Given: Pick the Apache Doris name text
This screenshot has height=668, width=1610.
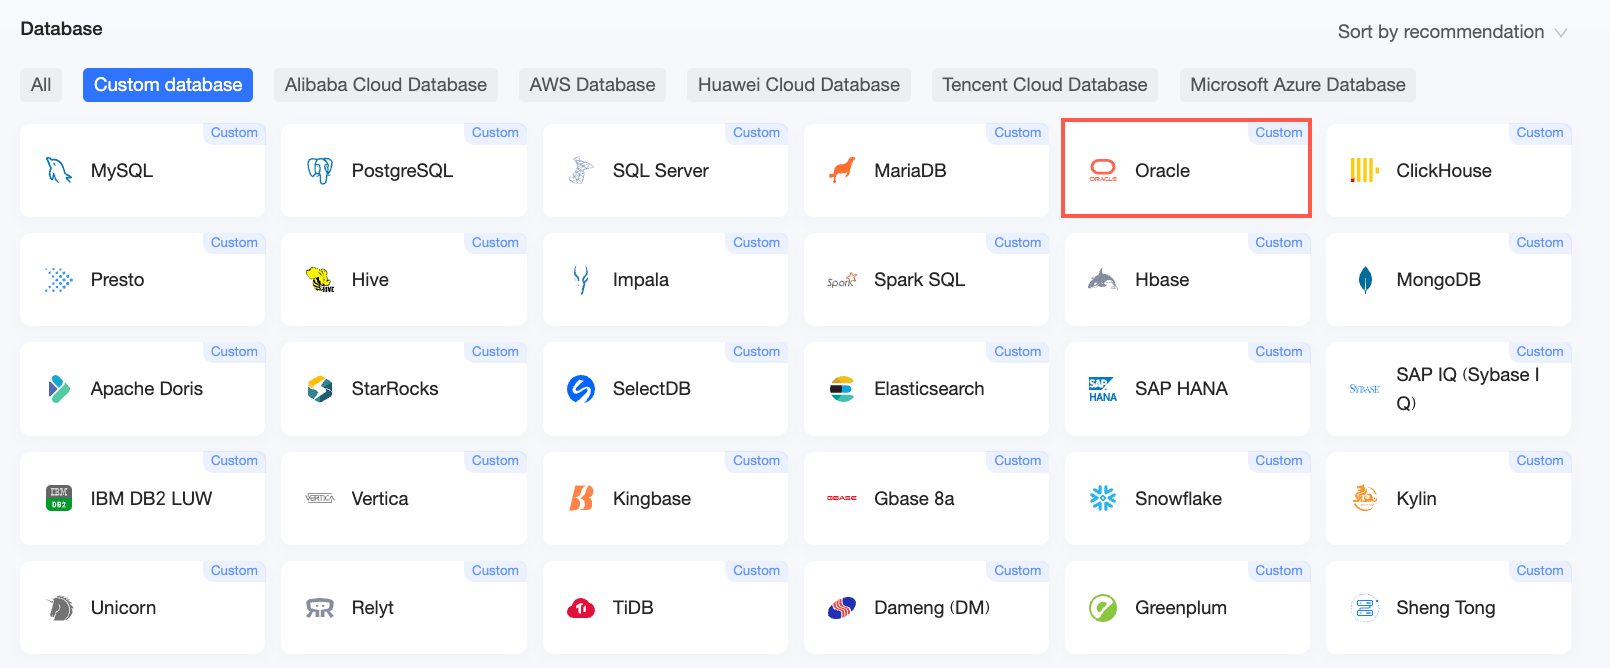Looking at the screenshot, I should [x=147, y=389].
